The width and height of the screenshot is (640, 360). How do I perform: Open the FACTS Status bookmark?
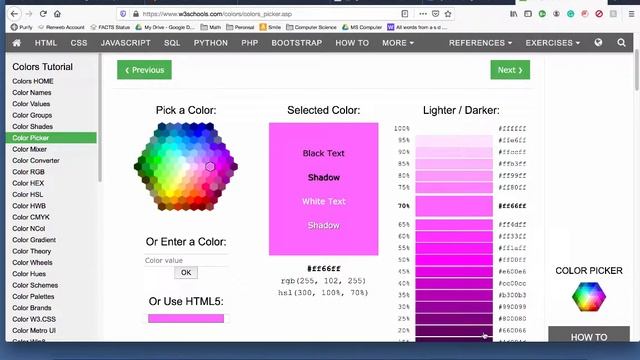(x=110, y=27)
